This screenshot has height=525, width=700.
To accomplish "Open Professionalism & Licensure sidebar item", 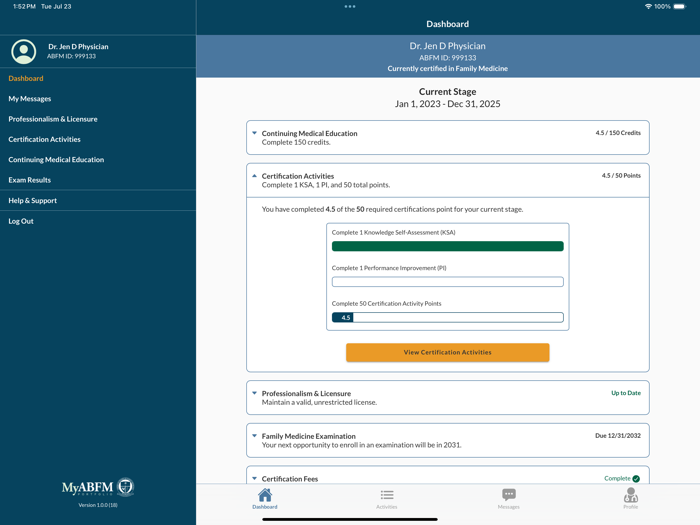I will pos(53,119).
